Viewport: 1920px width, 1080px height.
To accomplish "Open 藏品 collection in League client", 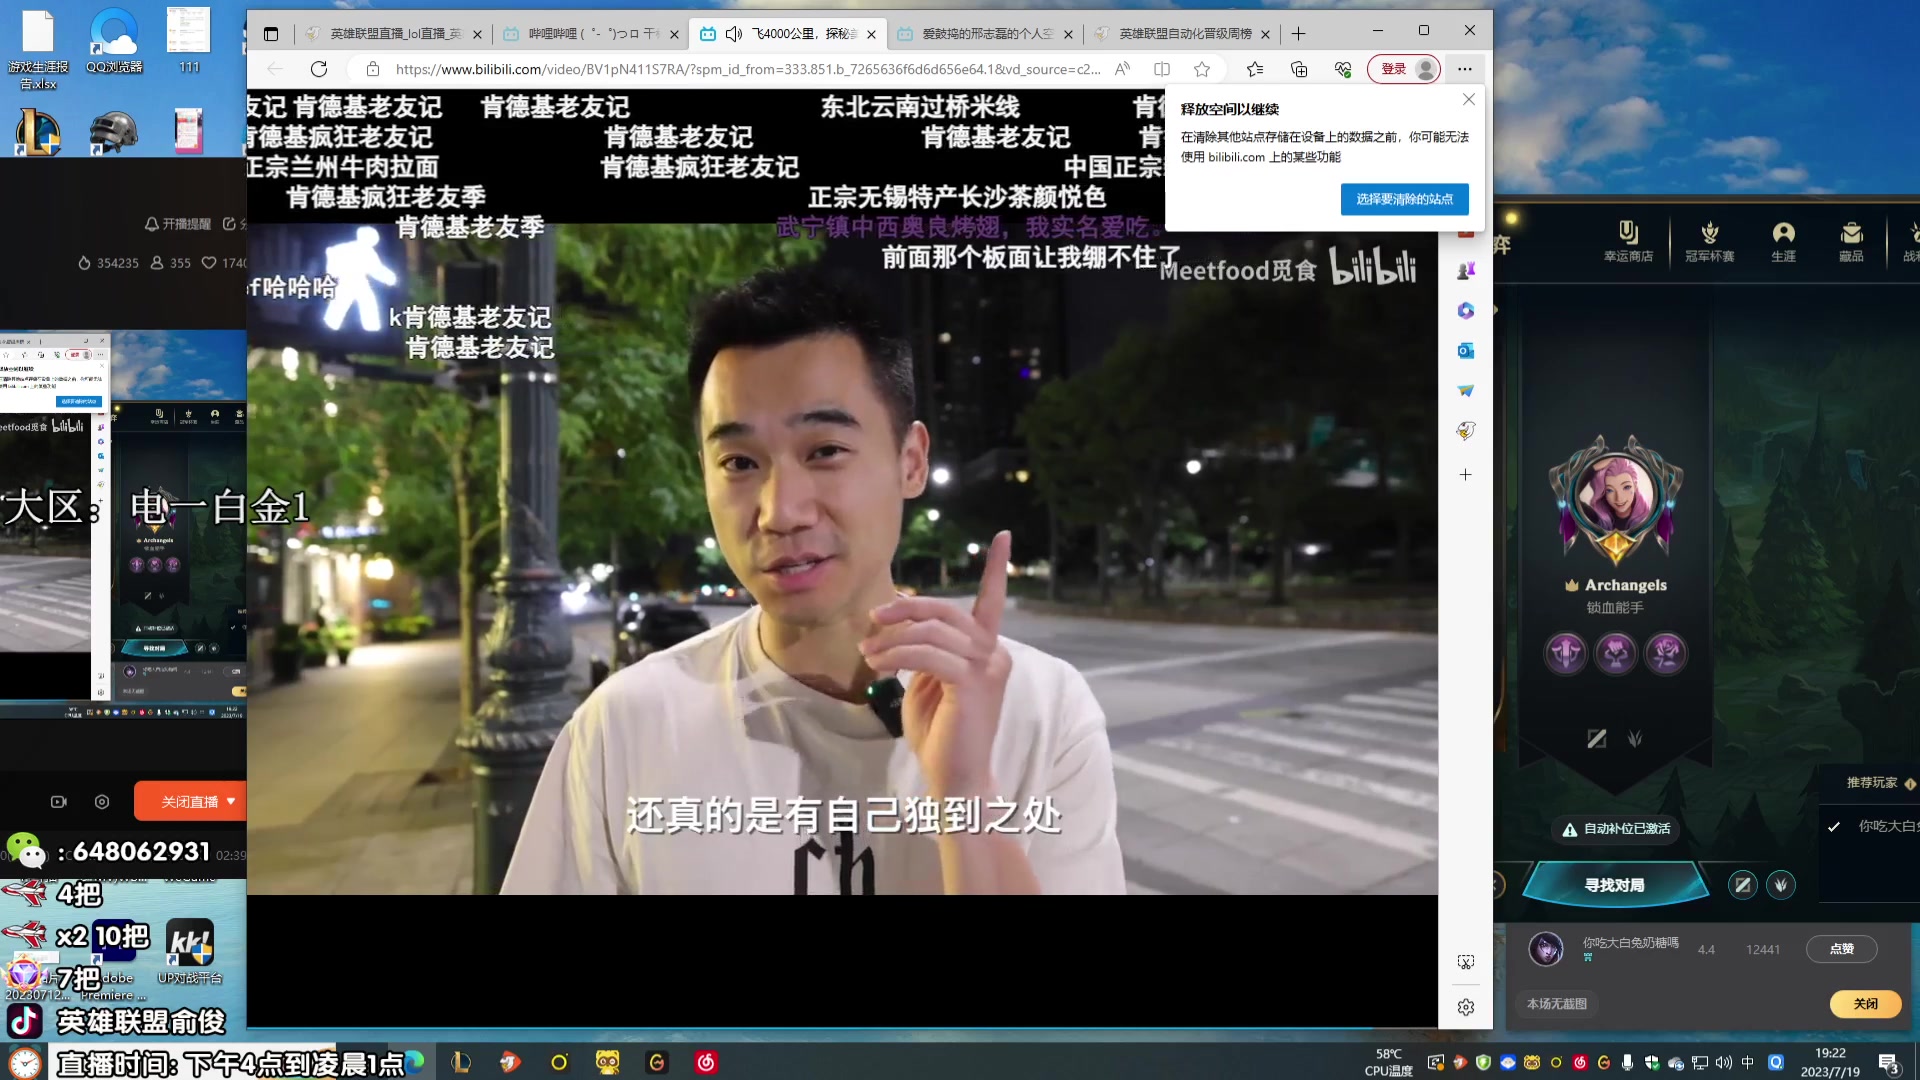I will coord(1851,242).
